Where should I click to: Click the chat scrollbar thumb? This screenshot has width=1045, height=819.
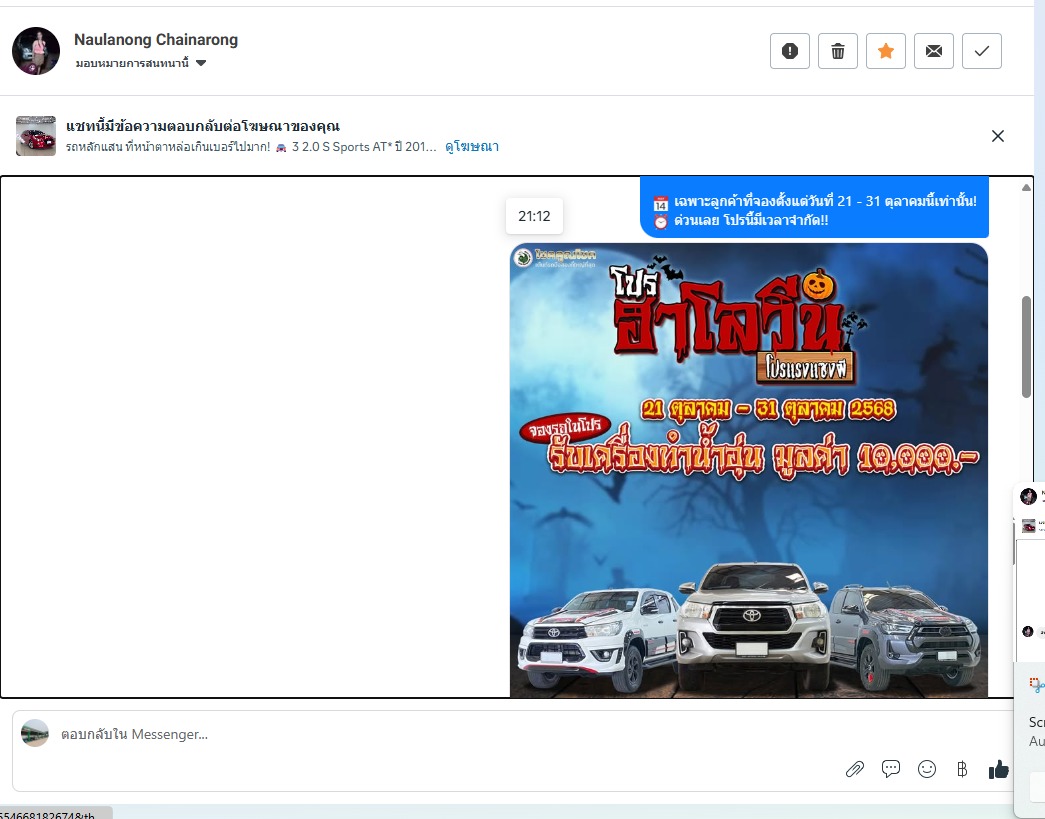point(1026,346)
